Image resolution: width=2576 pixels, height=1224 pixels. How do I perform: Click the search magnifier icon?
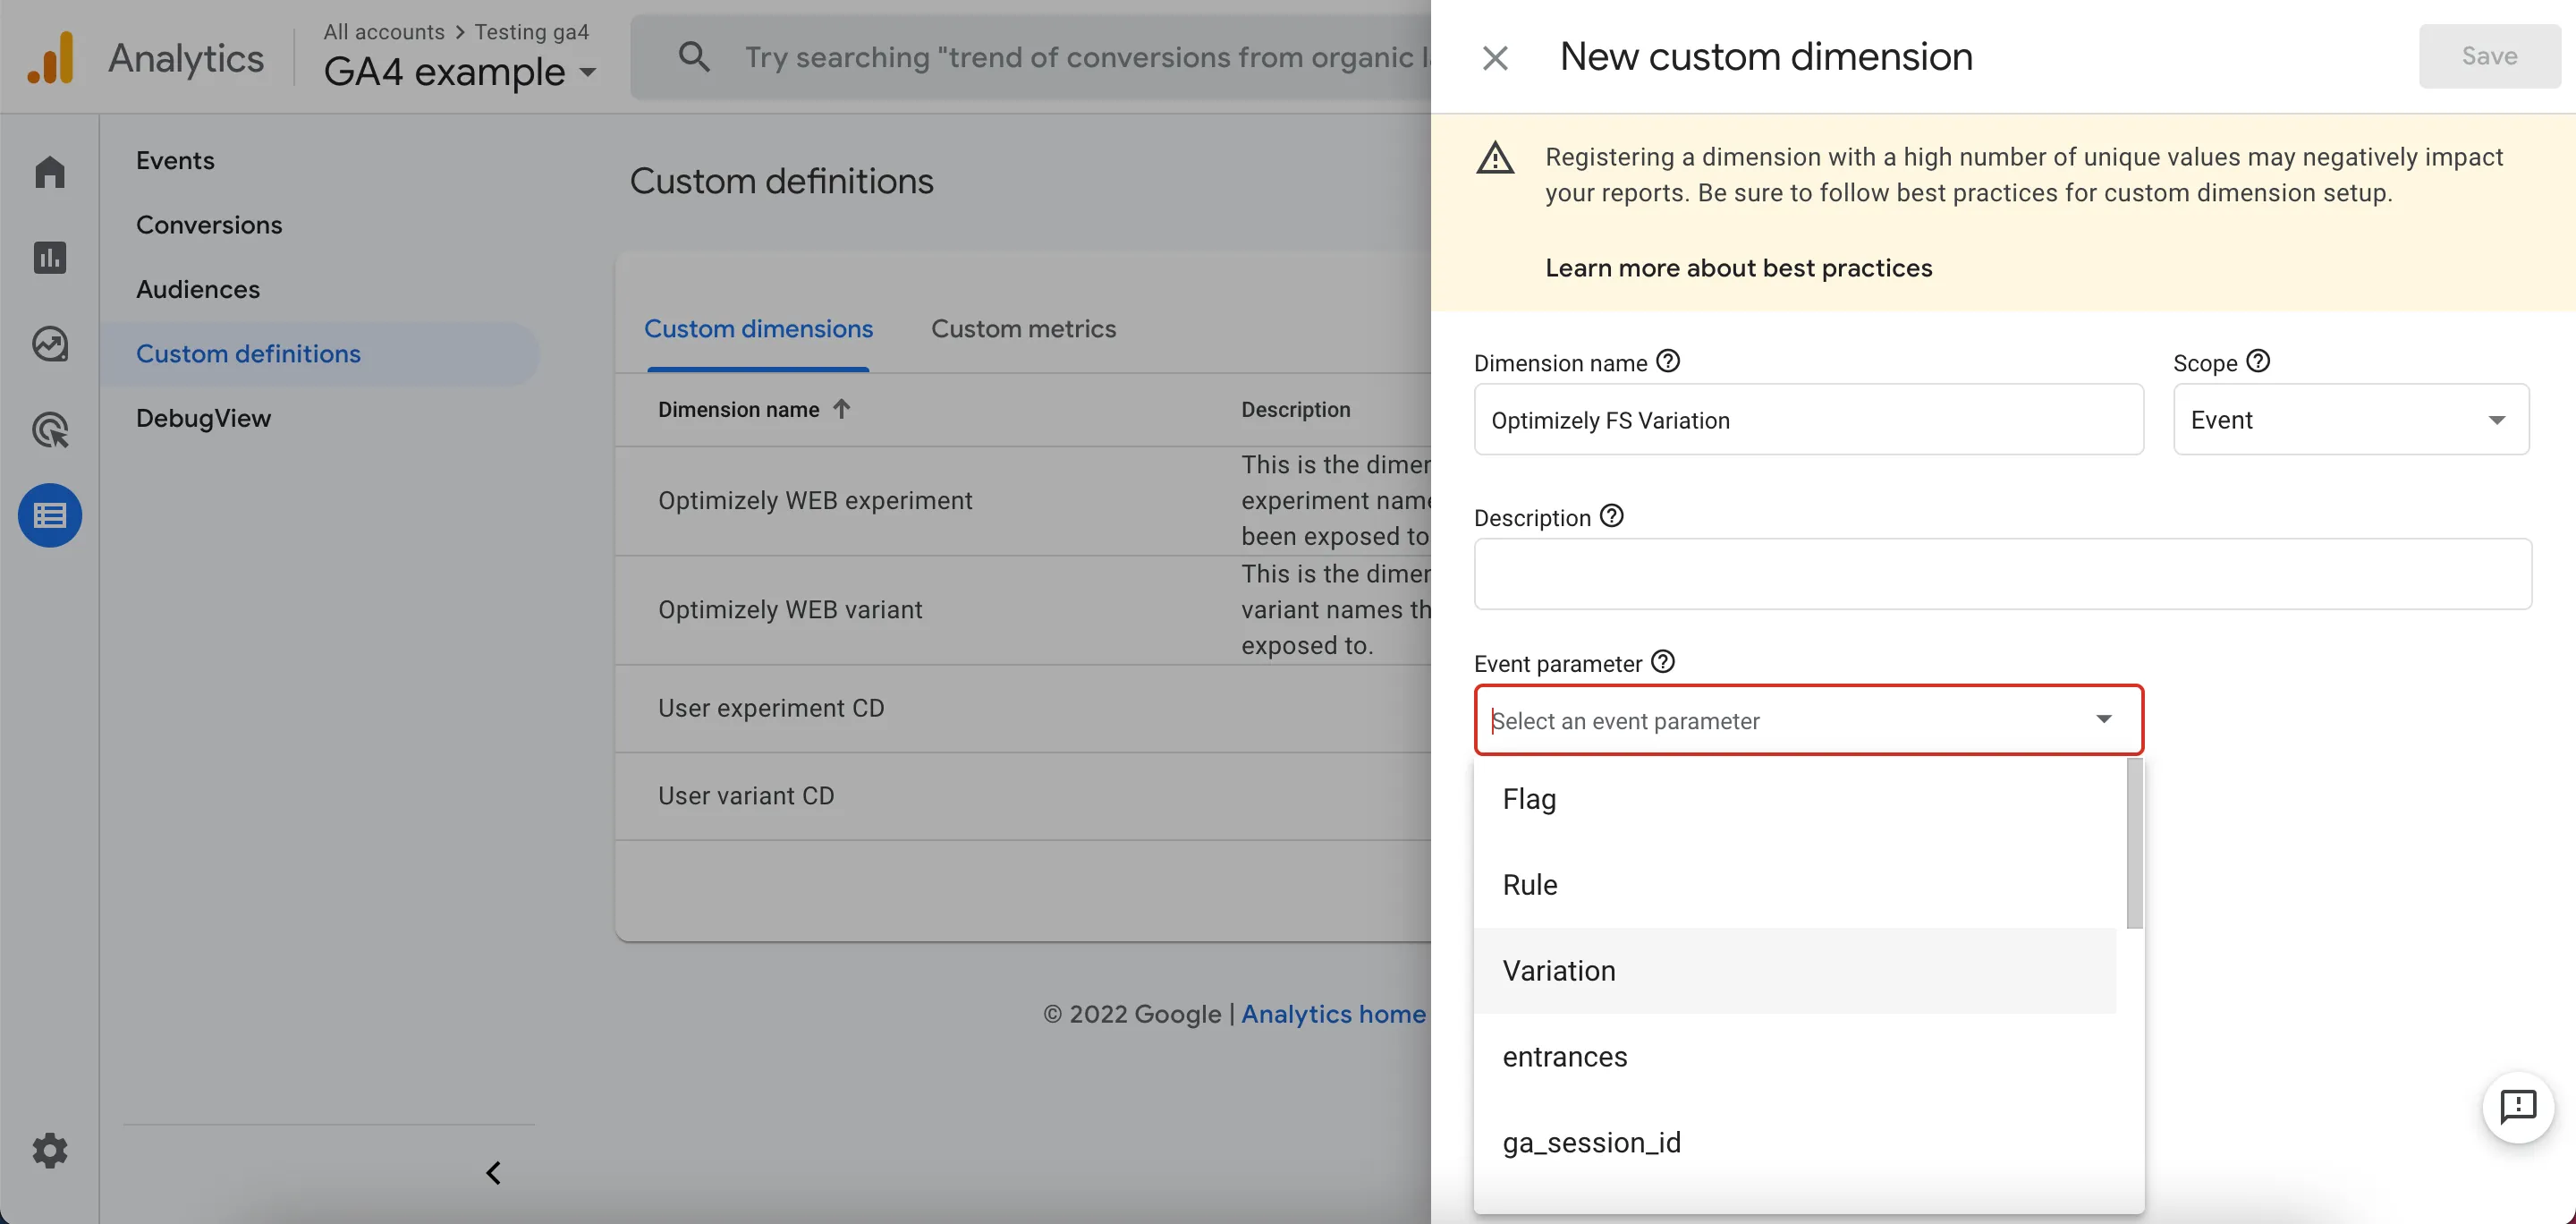(x=694, y=56)
